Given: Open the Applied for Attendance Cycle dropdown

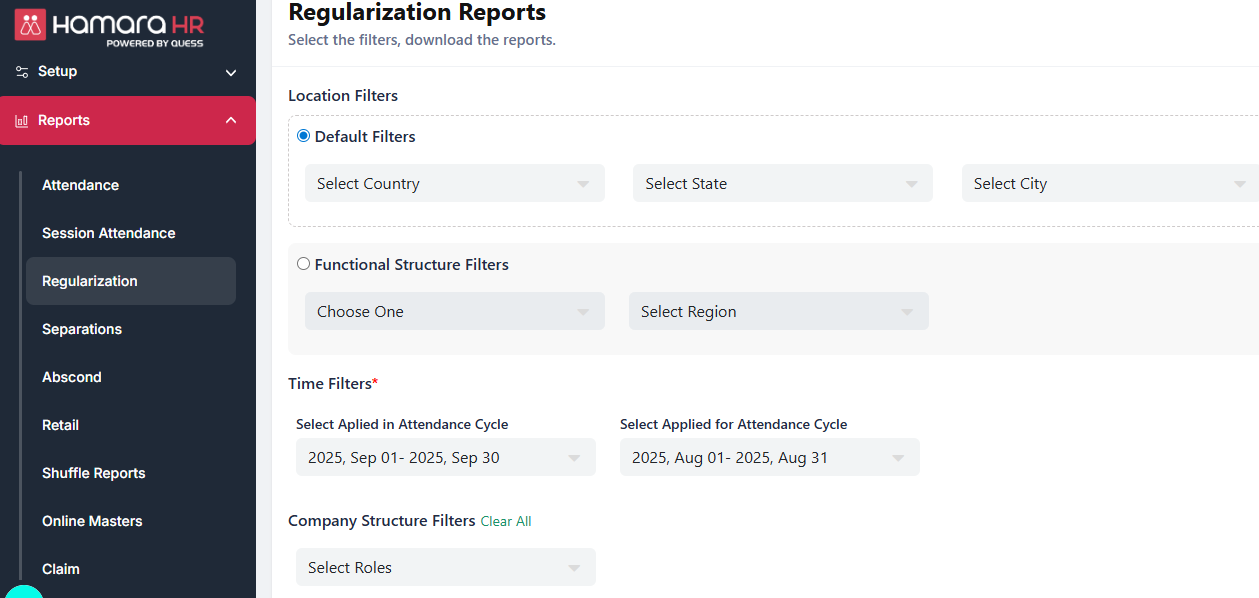Looking at the screenshot, I should tap(770, 458).
